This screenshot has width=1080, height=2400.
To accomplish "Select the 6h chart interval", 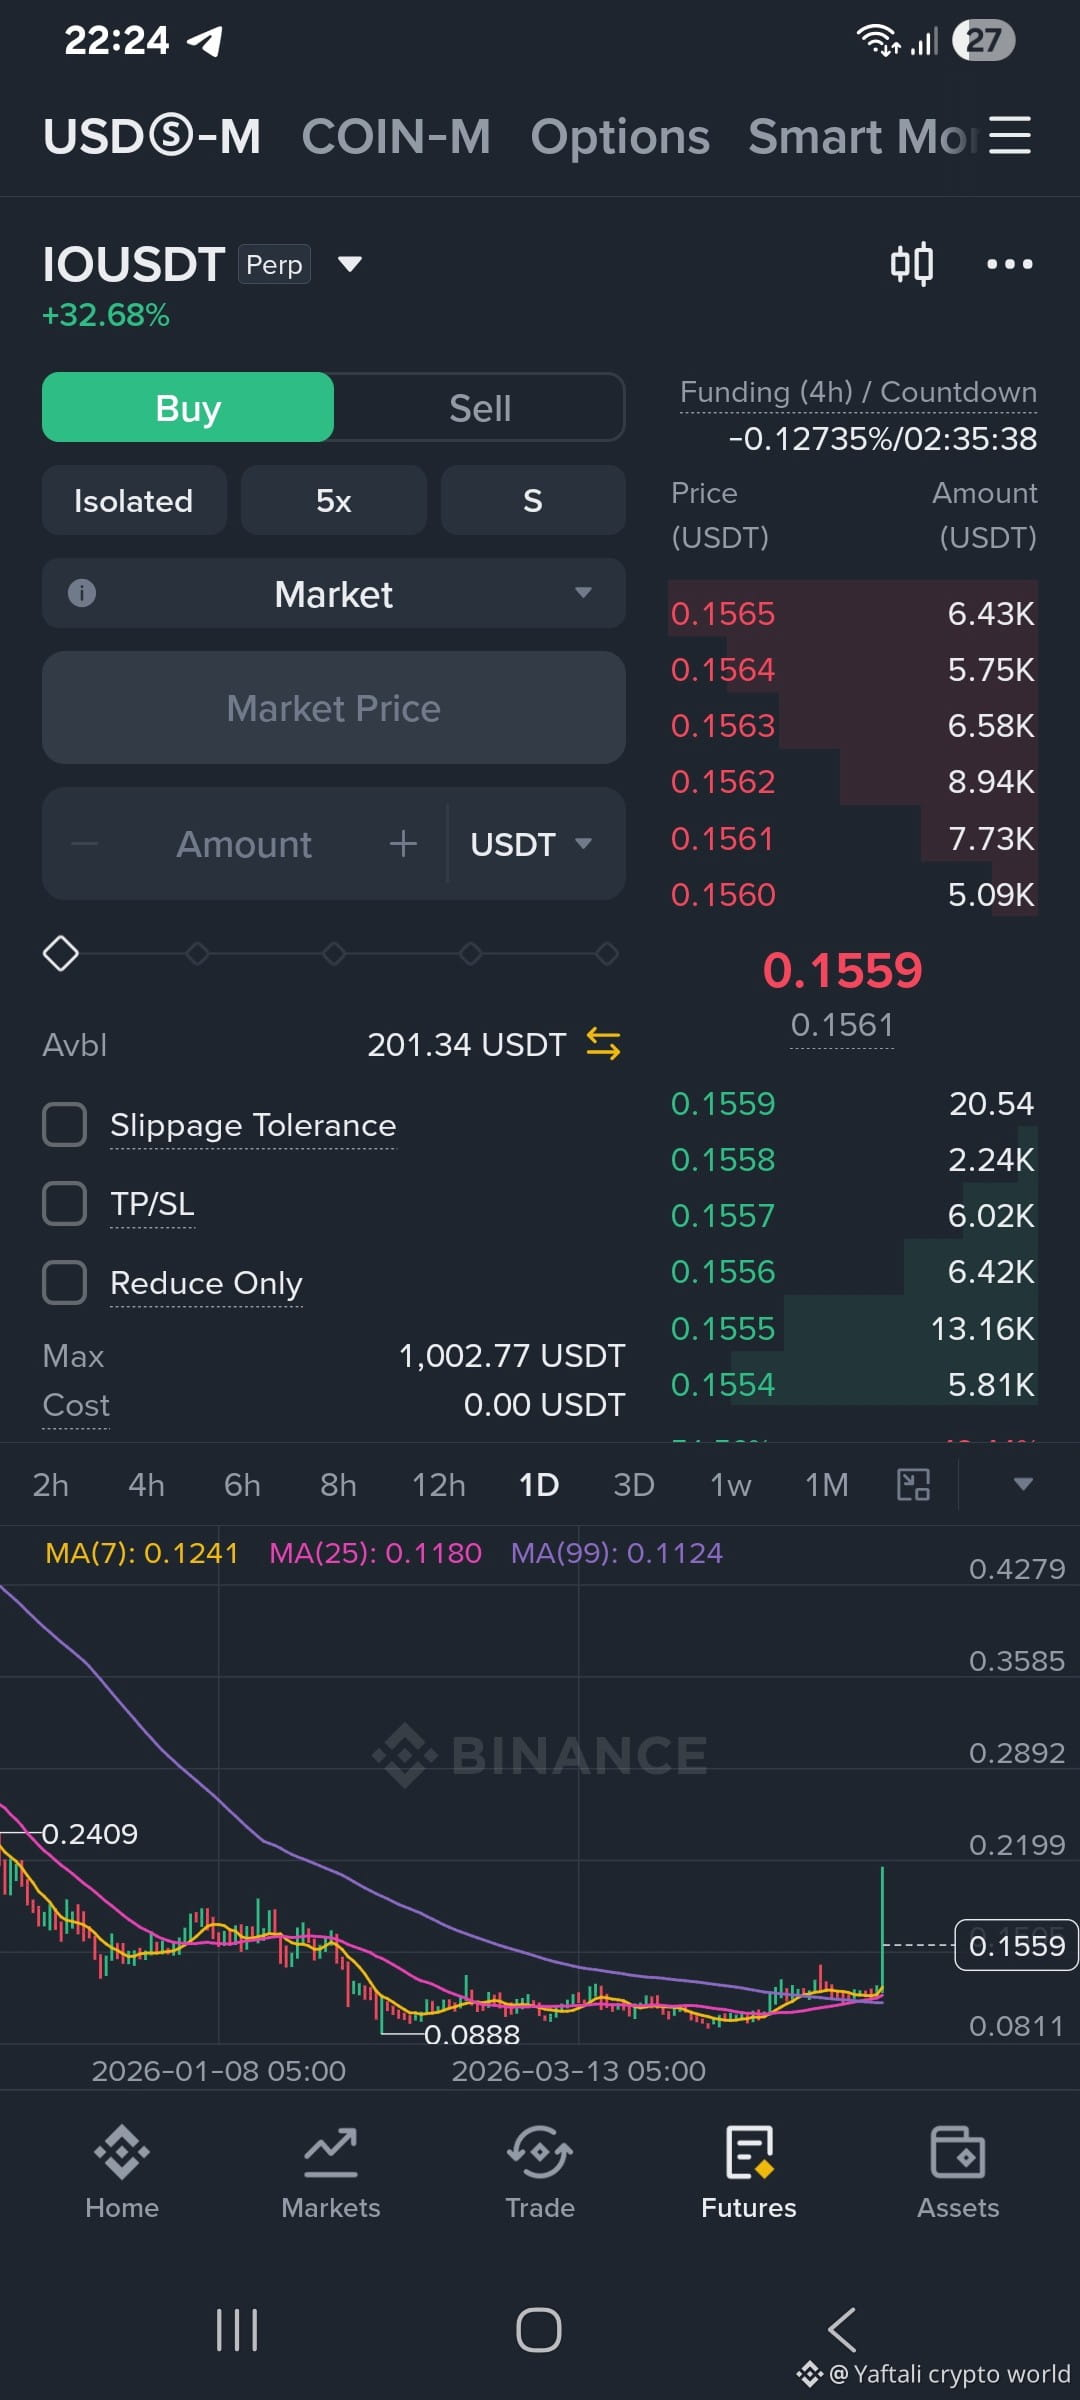I will [x=242, y=1484].
